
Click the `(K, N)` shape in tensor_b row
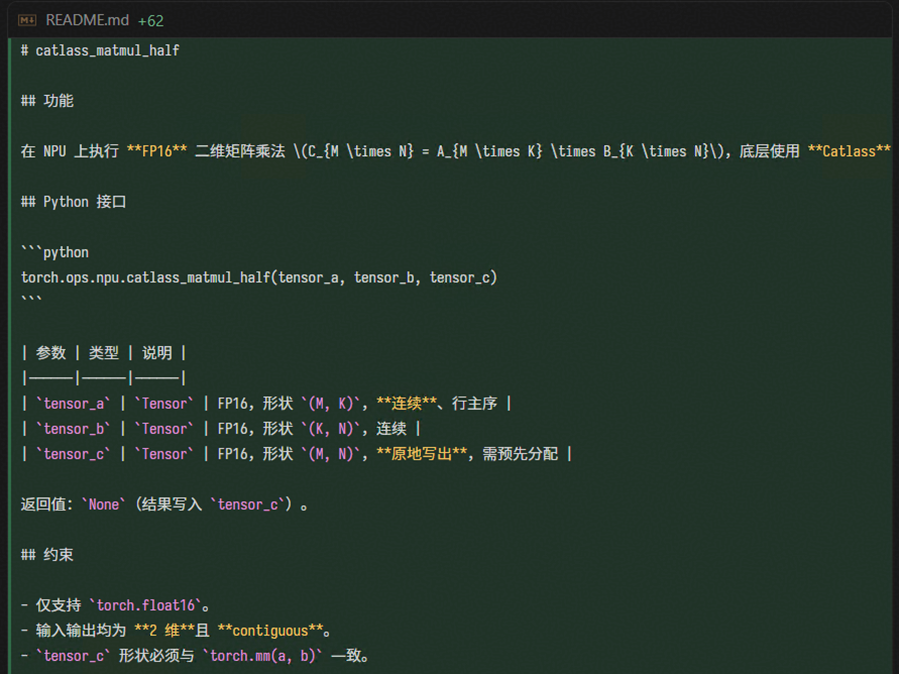coord(330,429)
